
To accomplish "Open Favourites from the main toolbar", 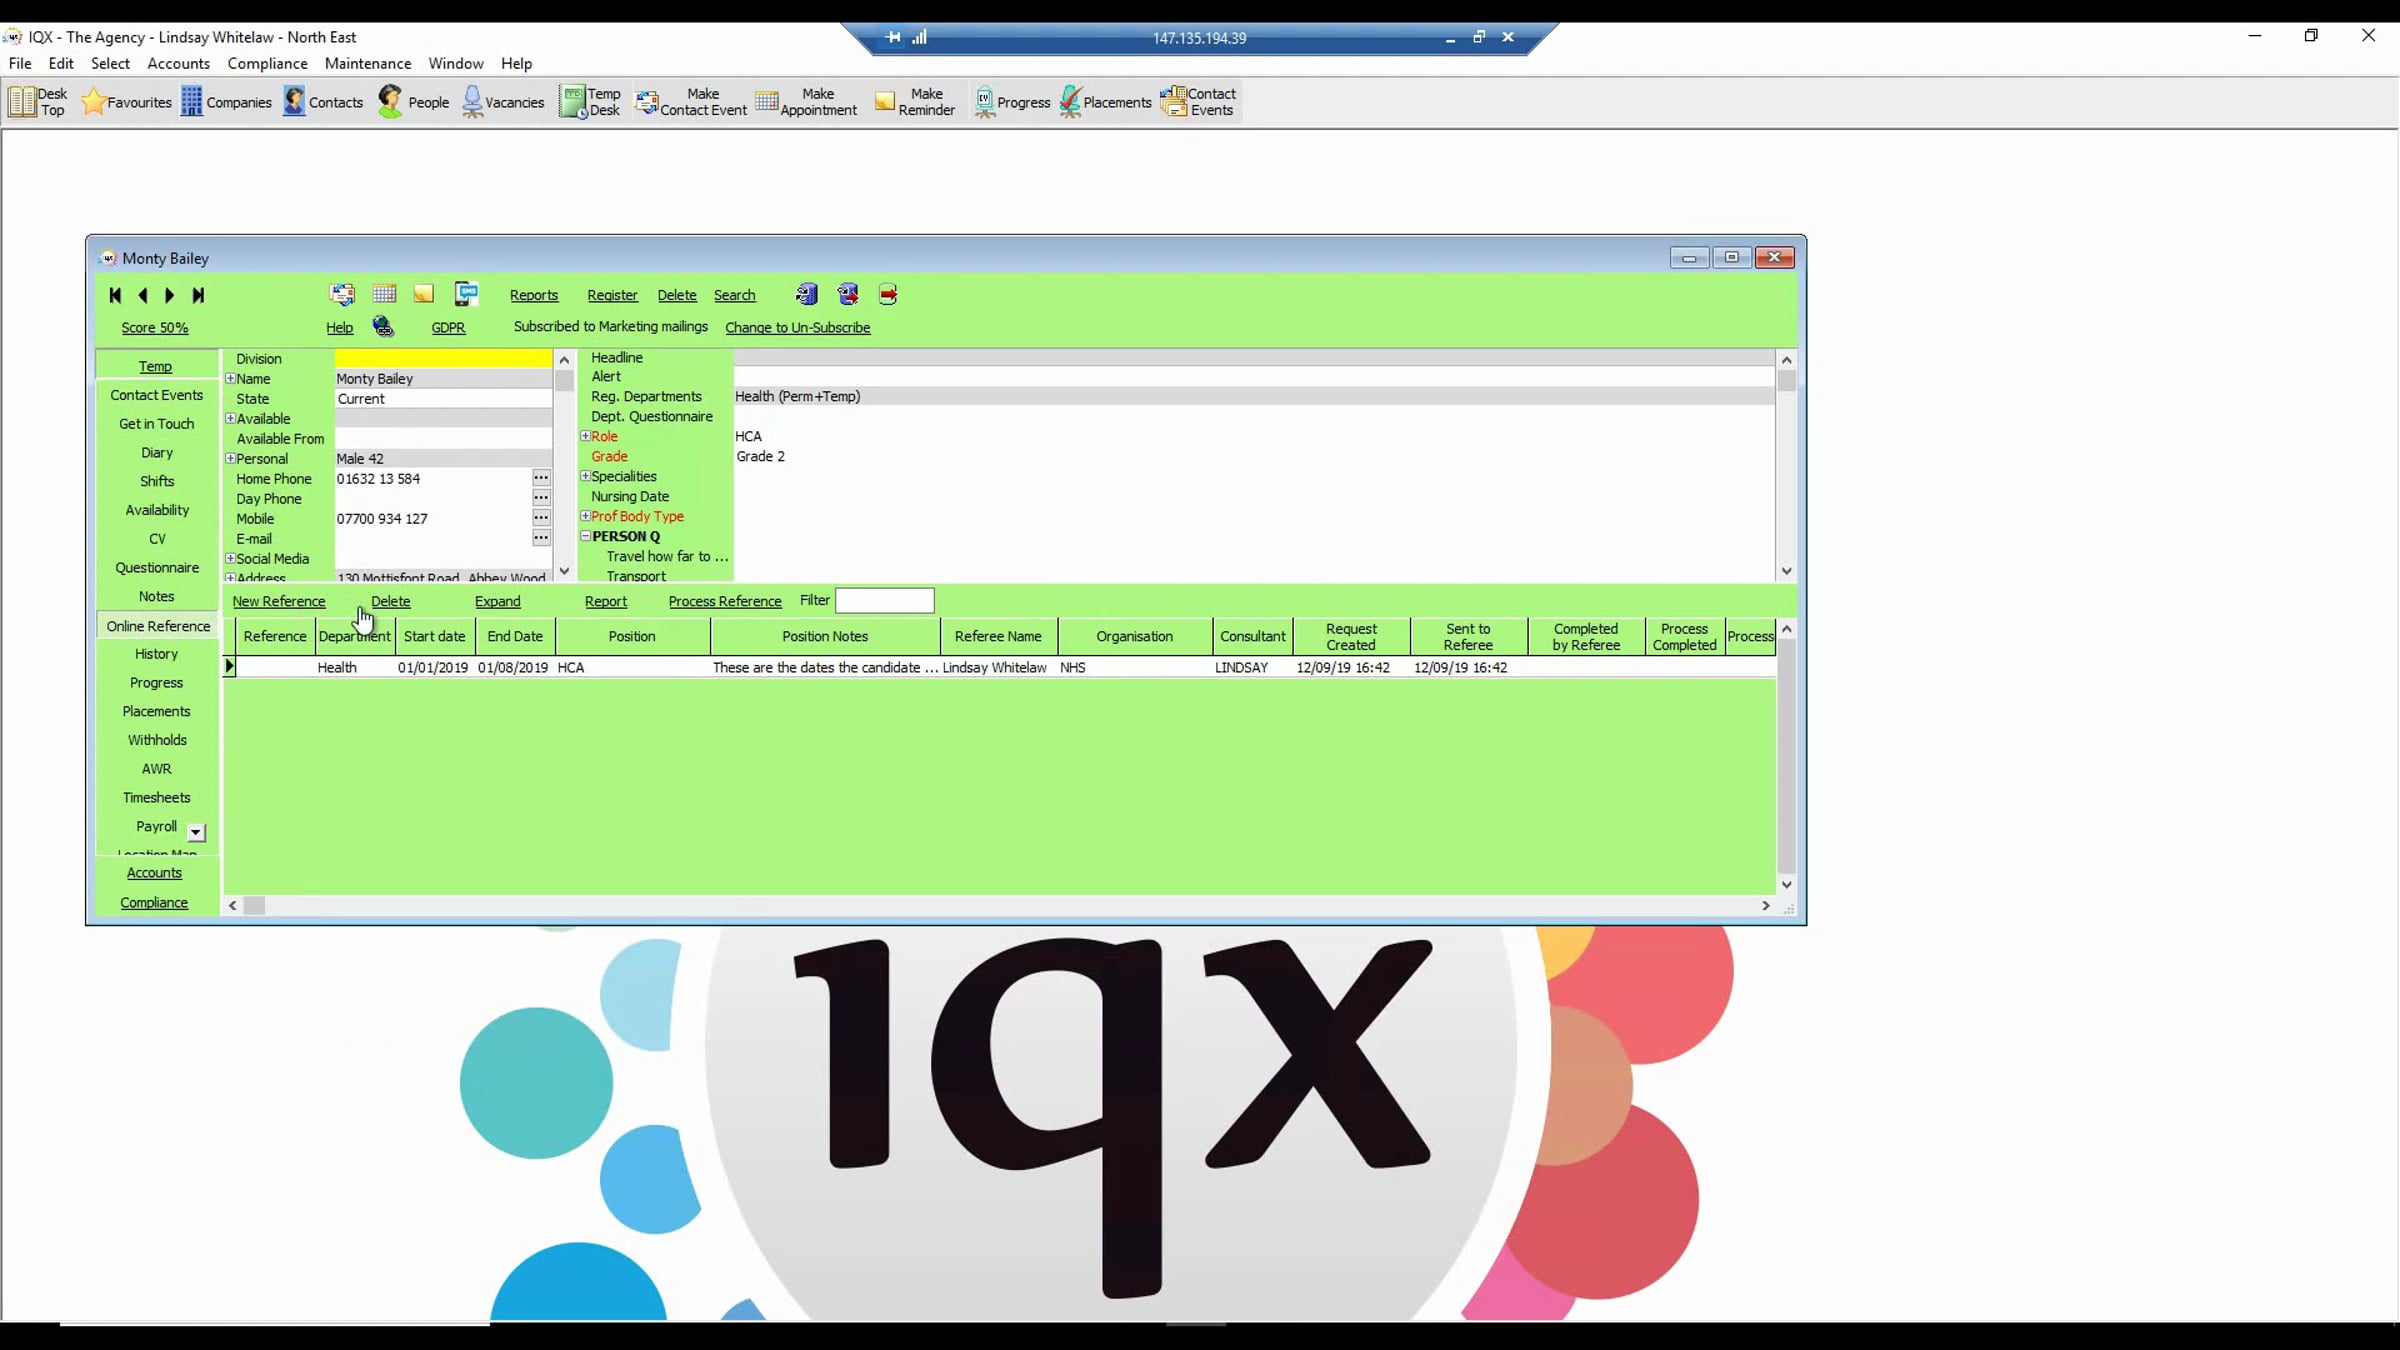I will [x=126, y=102].
